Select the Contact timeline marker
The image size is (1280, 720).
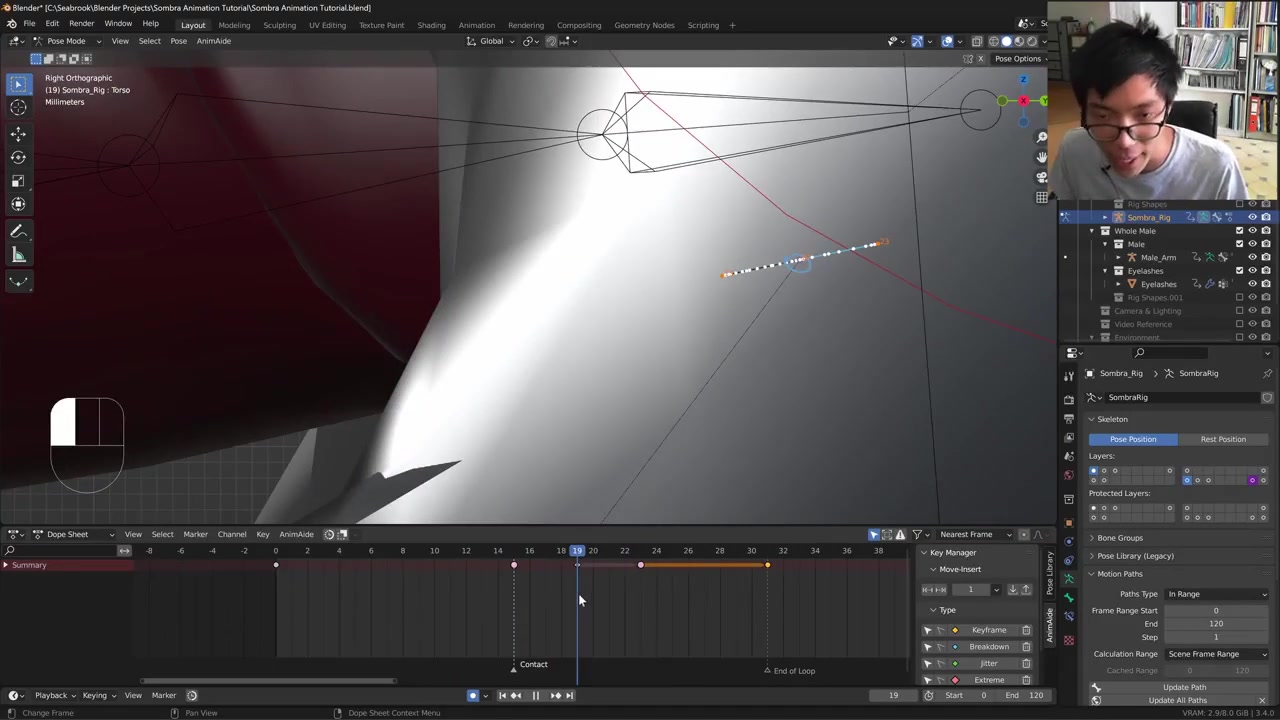[x=514, y=666]
